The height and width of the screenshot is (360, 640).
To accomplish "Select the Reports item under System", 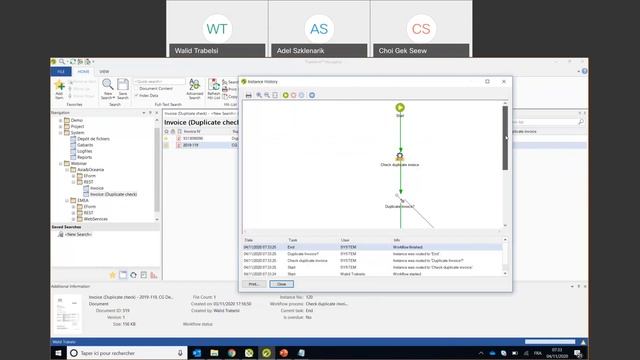I will tap(84, 157).
